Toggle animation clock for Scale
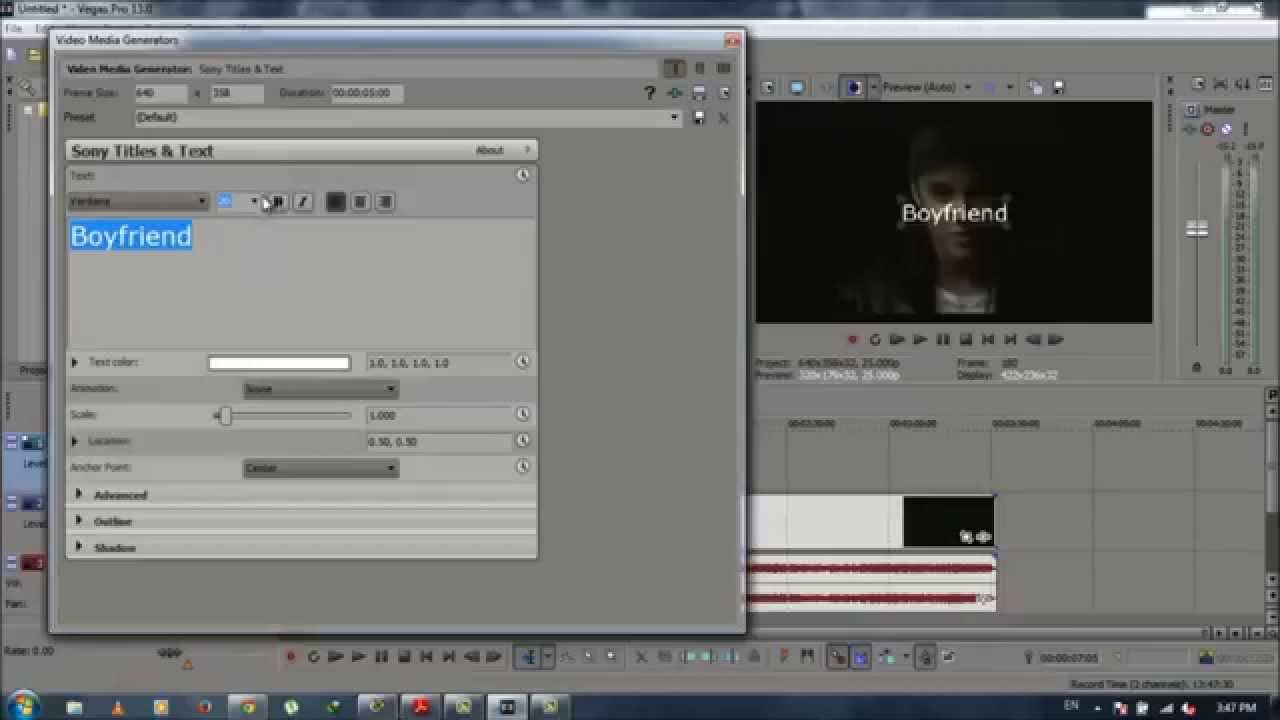The width and height of the screenshot is (1280, 720). [x=523, y=414]
